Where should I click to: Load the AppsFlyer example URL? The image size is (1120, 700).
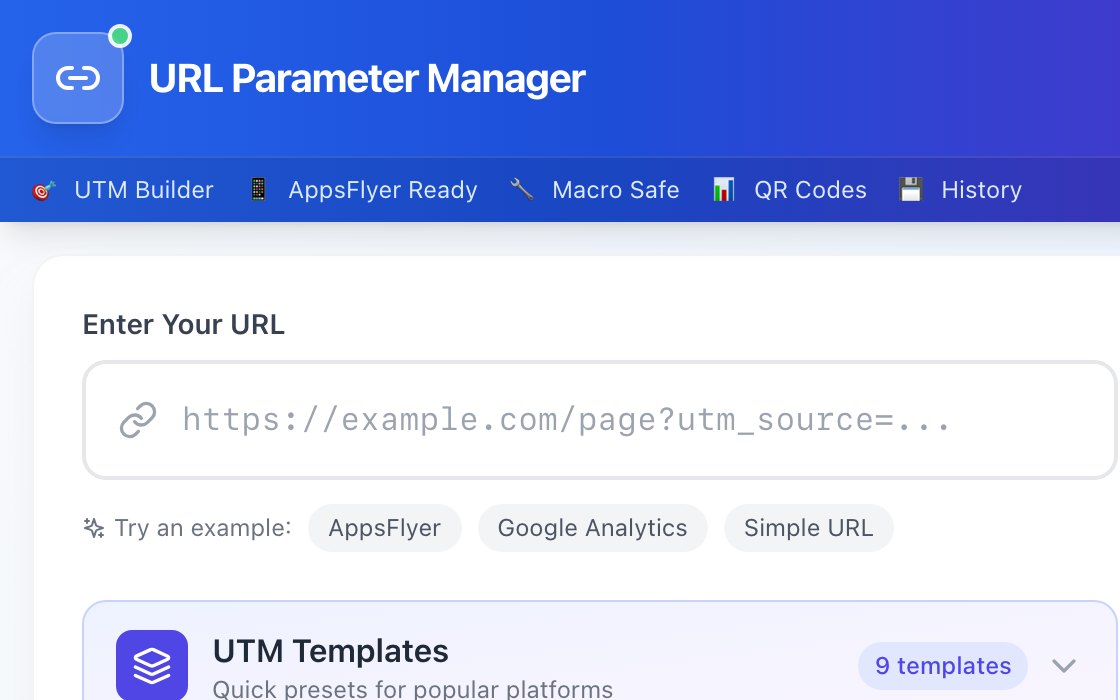pyautogui.click(x=384, y=528)
